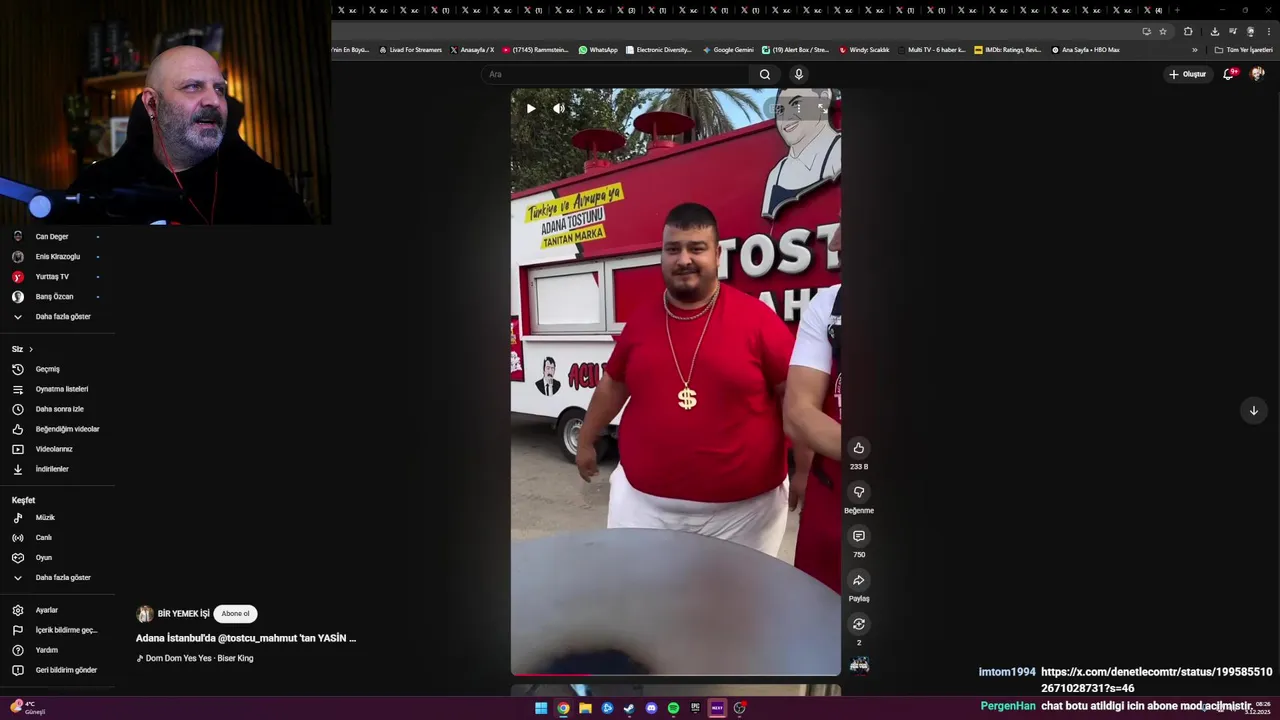Open Oyun gaming section

43,558
